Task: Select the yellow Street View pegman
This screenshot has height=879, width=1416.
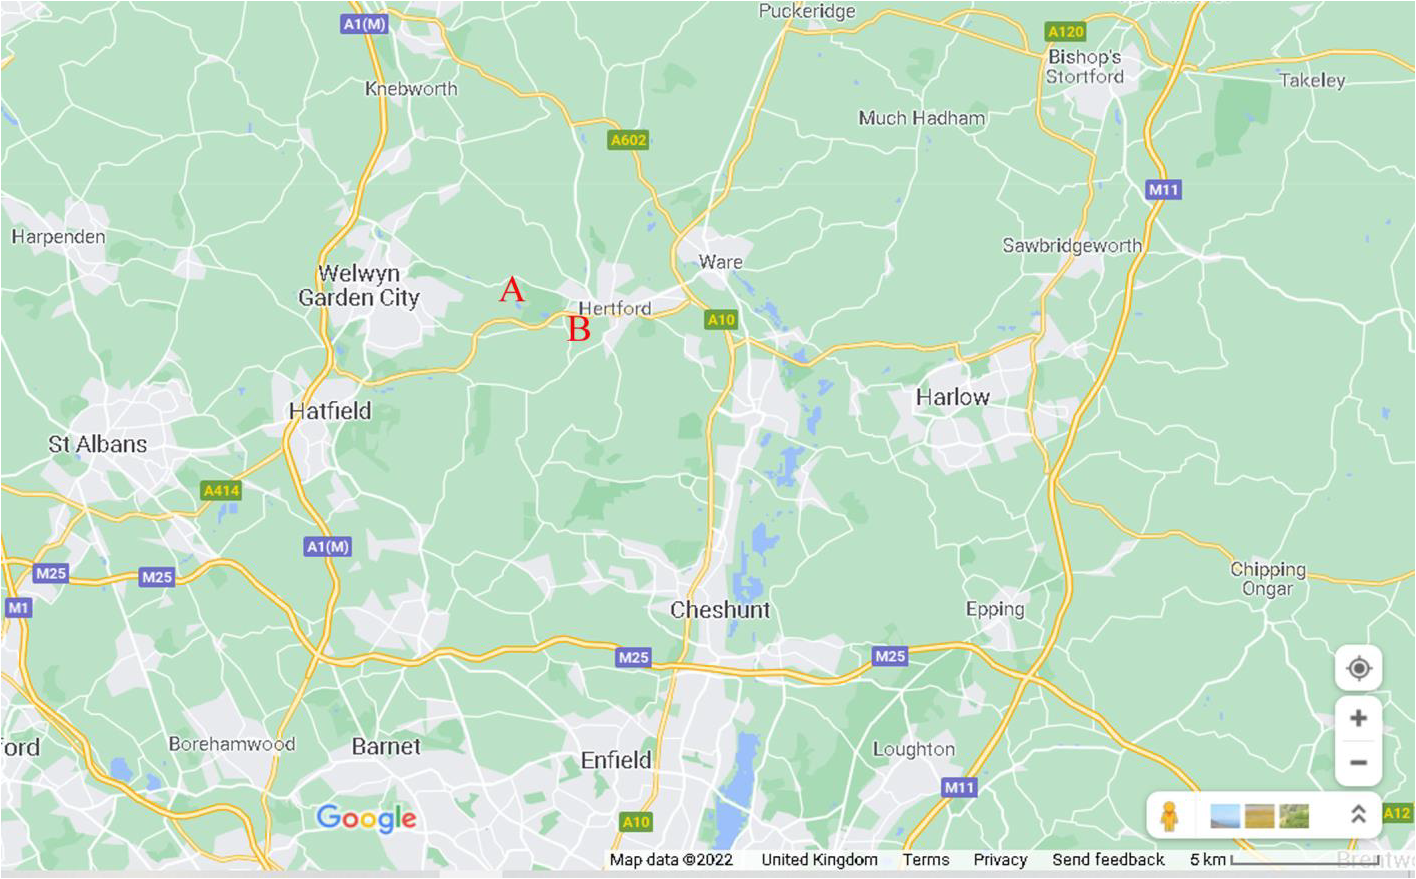Action: [1169, 816]
